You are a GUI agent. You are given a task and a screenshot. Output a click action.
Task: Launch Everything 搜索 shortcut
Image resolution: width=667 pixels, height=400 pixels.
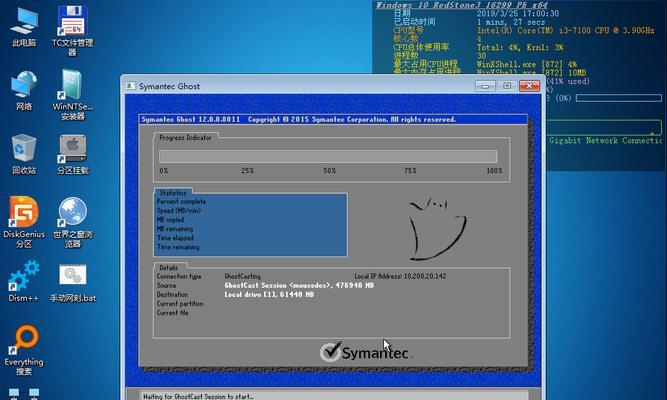tap(24, 350)
